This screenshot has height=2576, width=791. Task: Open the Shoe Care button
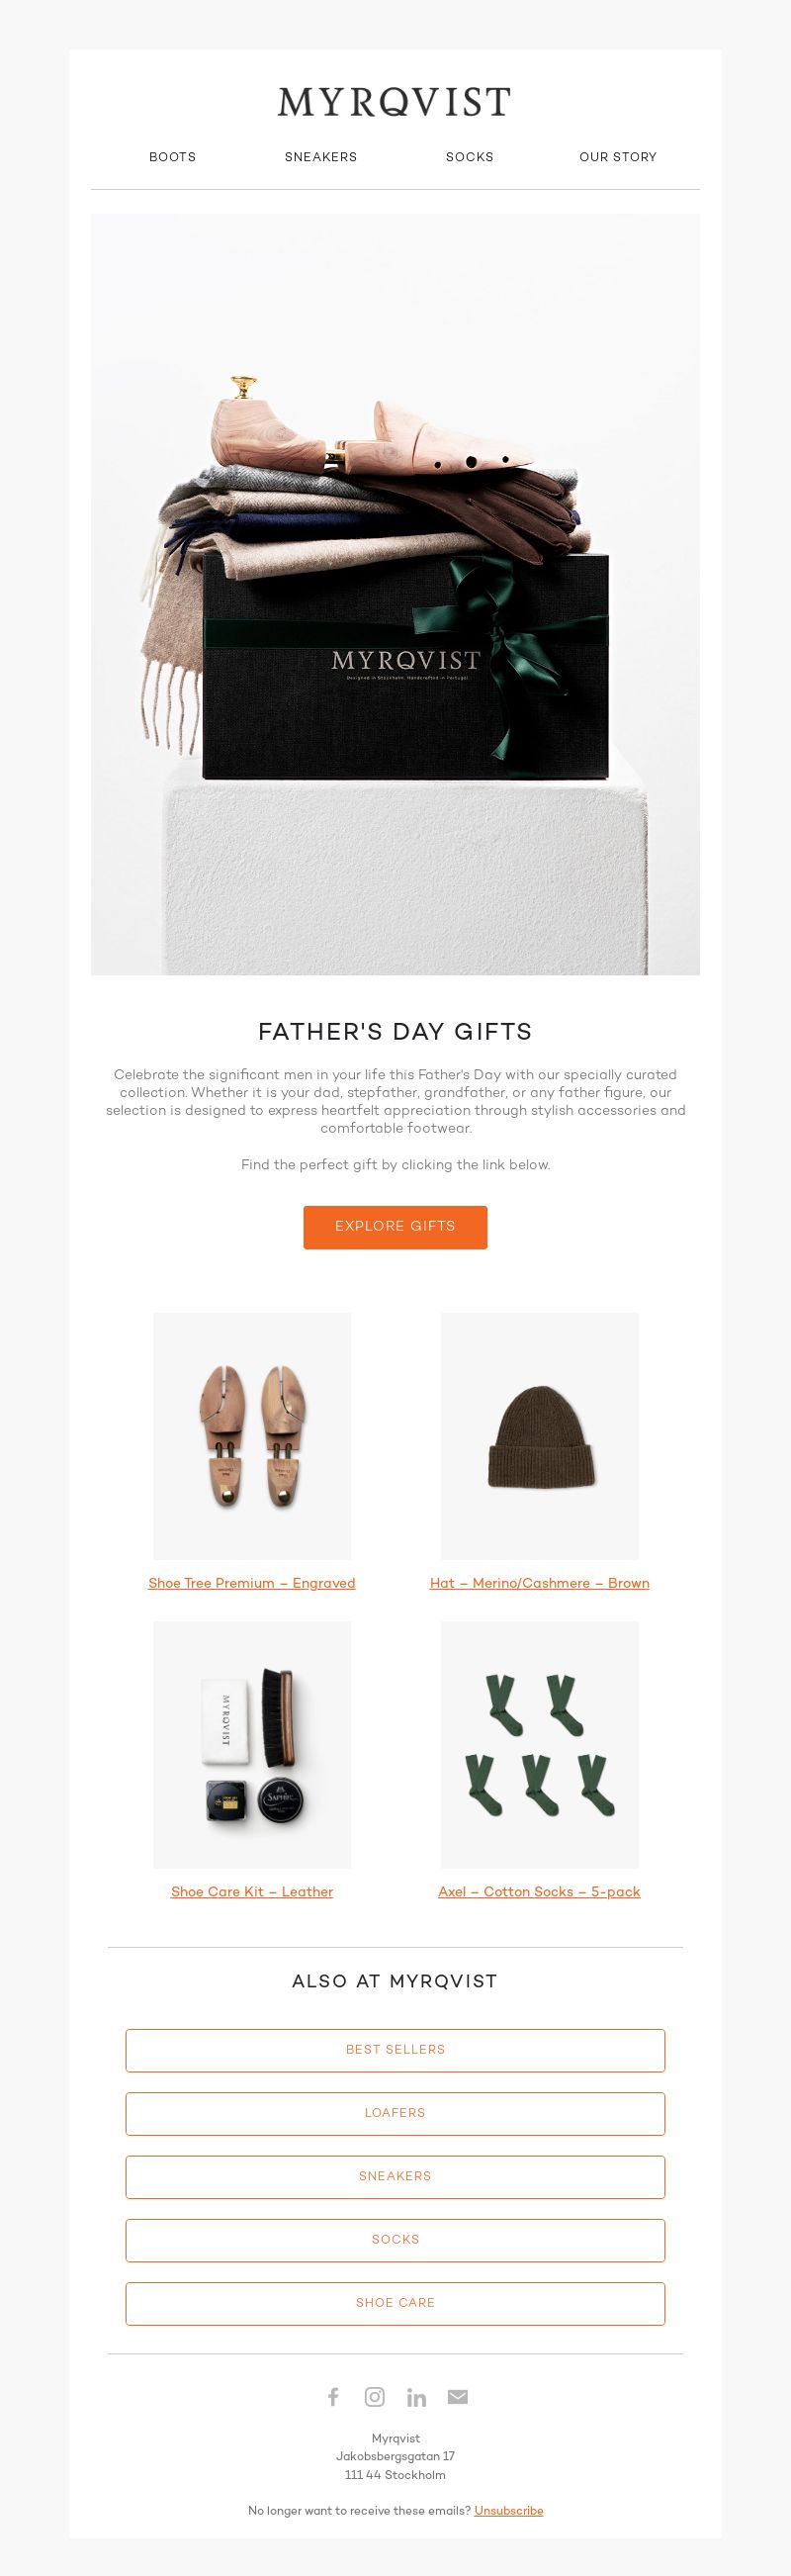pos(395,2303)
